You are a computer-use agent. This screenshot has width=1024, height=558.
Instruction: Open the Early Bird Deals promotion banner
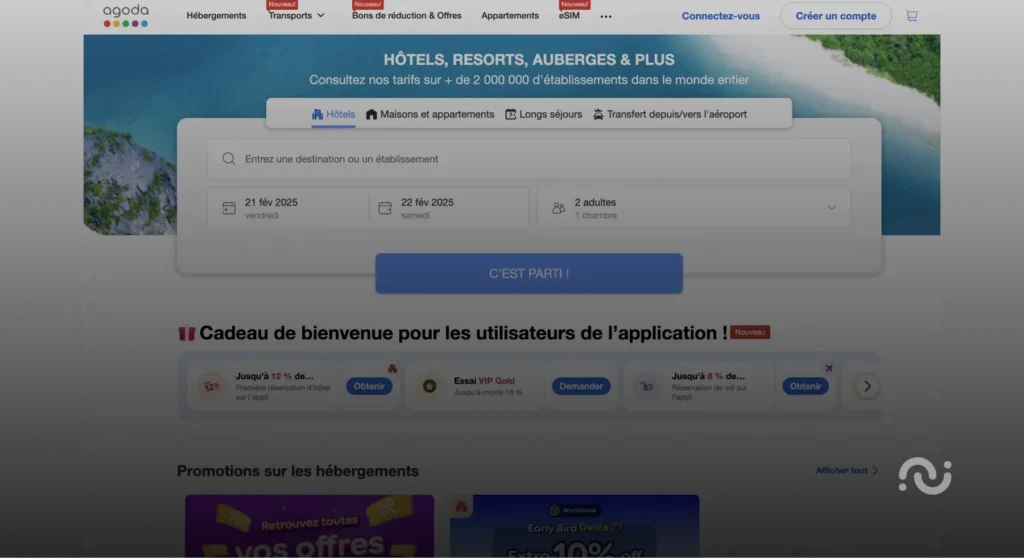pyautogui.click(x=575, y=526)
